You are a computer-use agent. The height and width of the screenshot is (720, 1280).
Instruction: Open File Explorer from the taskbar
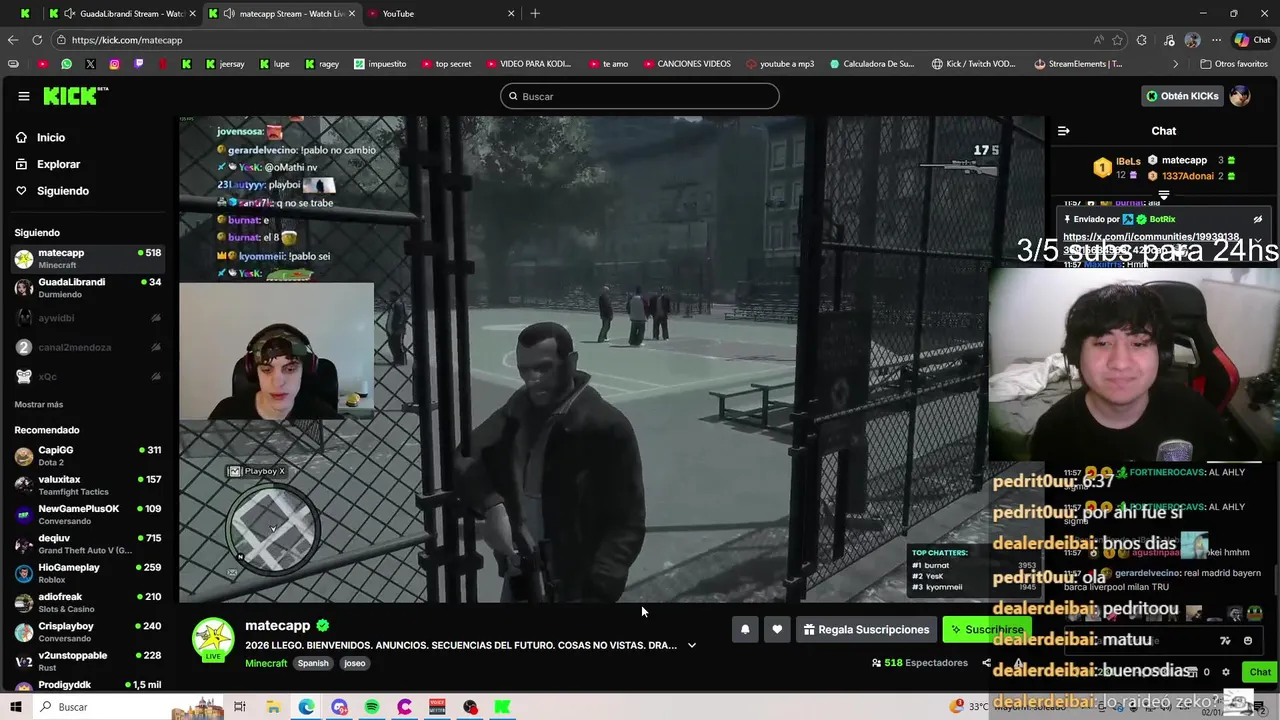pyautogui.click(x=273, y=707)
